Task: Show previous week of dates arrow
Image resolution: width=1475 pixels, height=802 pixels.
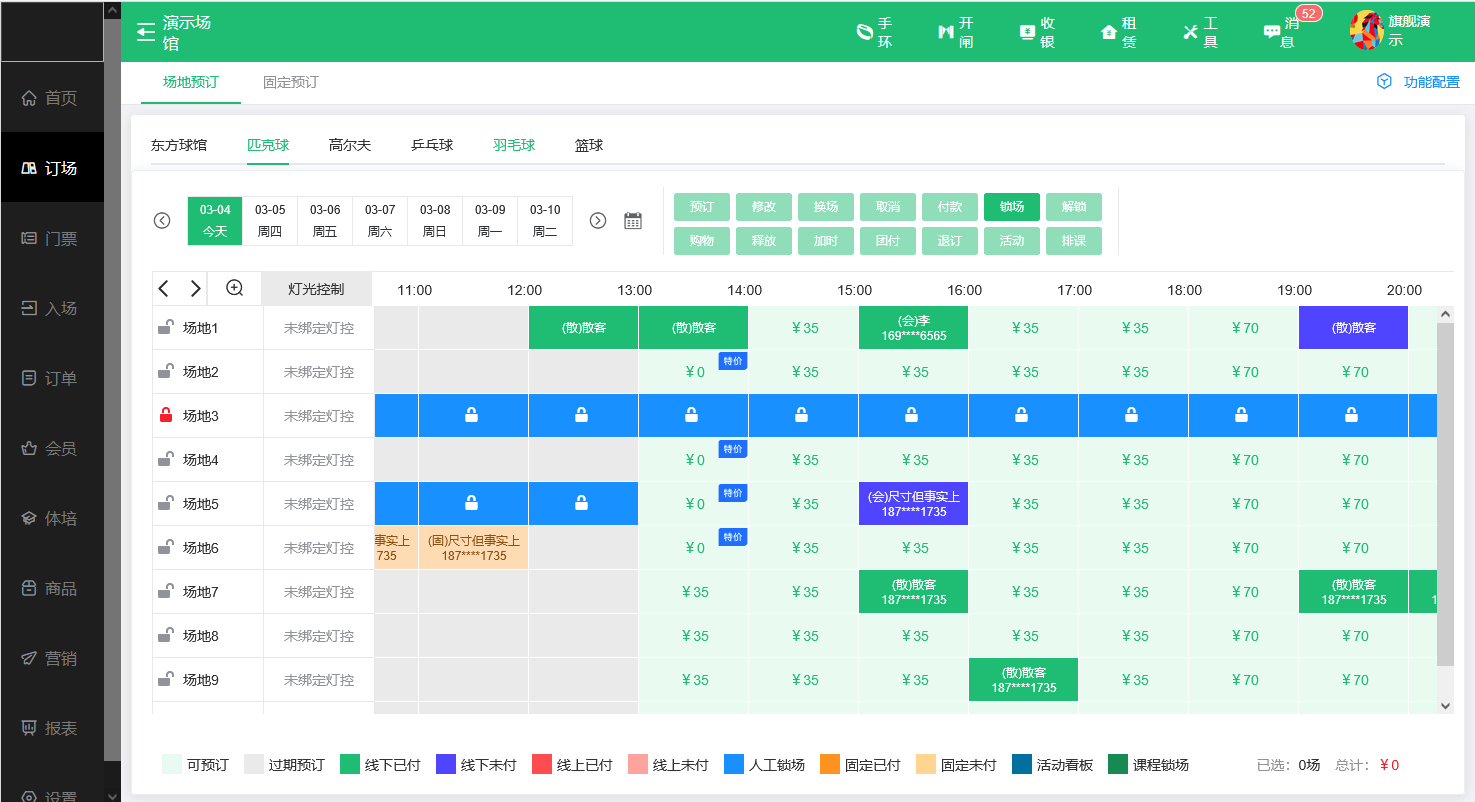Action: pos(162,221)
